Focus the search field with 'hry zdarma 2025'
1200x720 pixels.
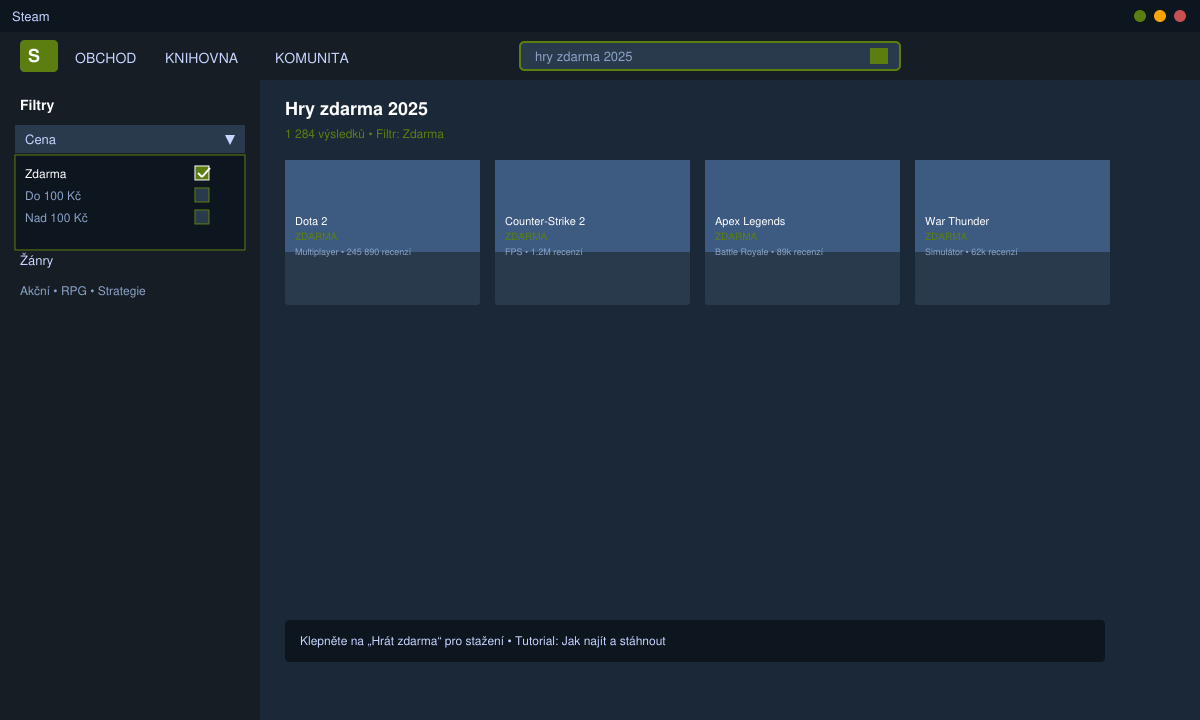tap(710, 56)
